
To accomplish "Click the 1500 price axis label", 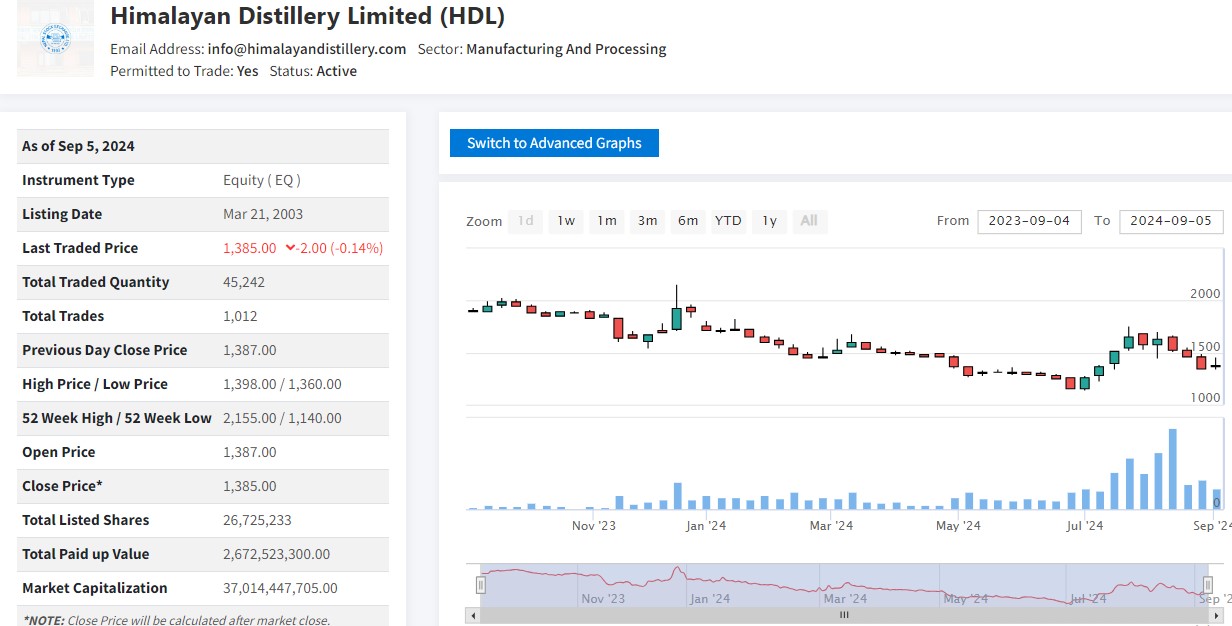I will [x=1205, y=346].
